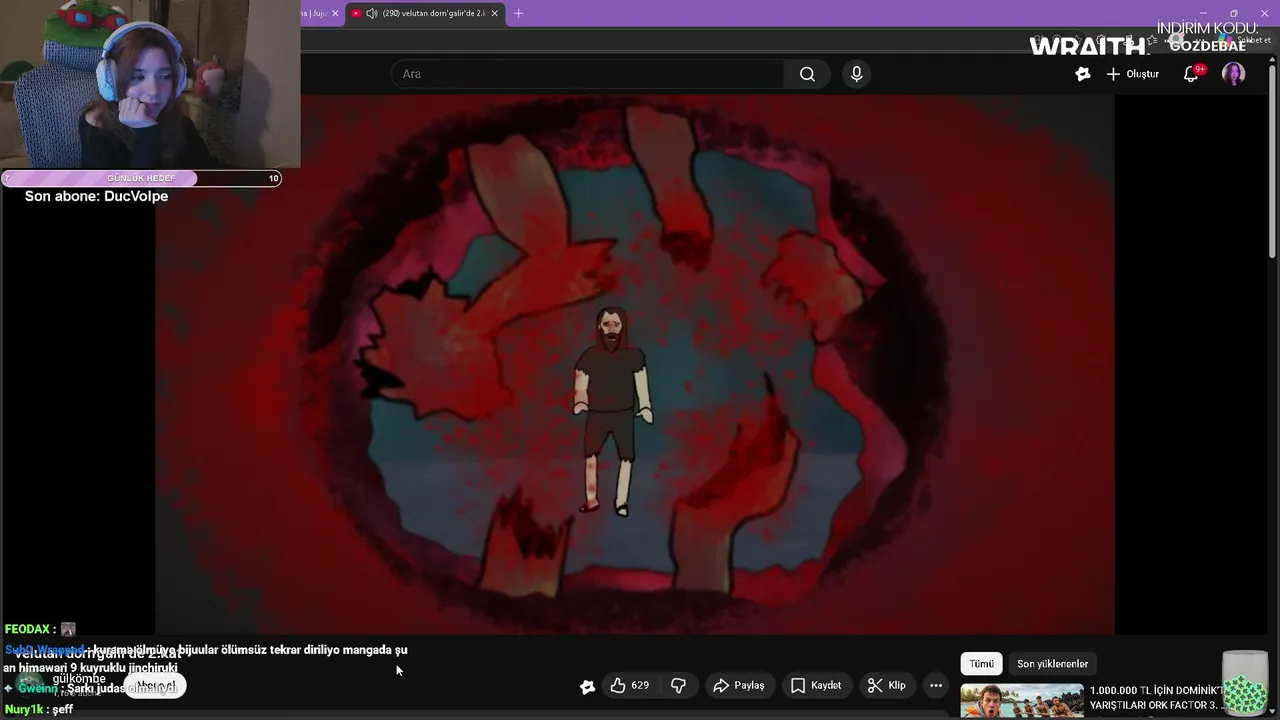1280x720 pixels.
Task: Click the sparkle icon beside Oluştur
Action: point(1083,74)
